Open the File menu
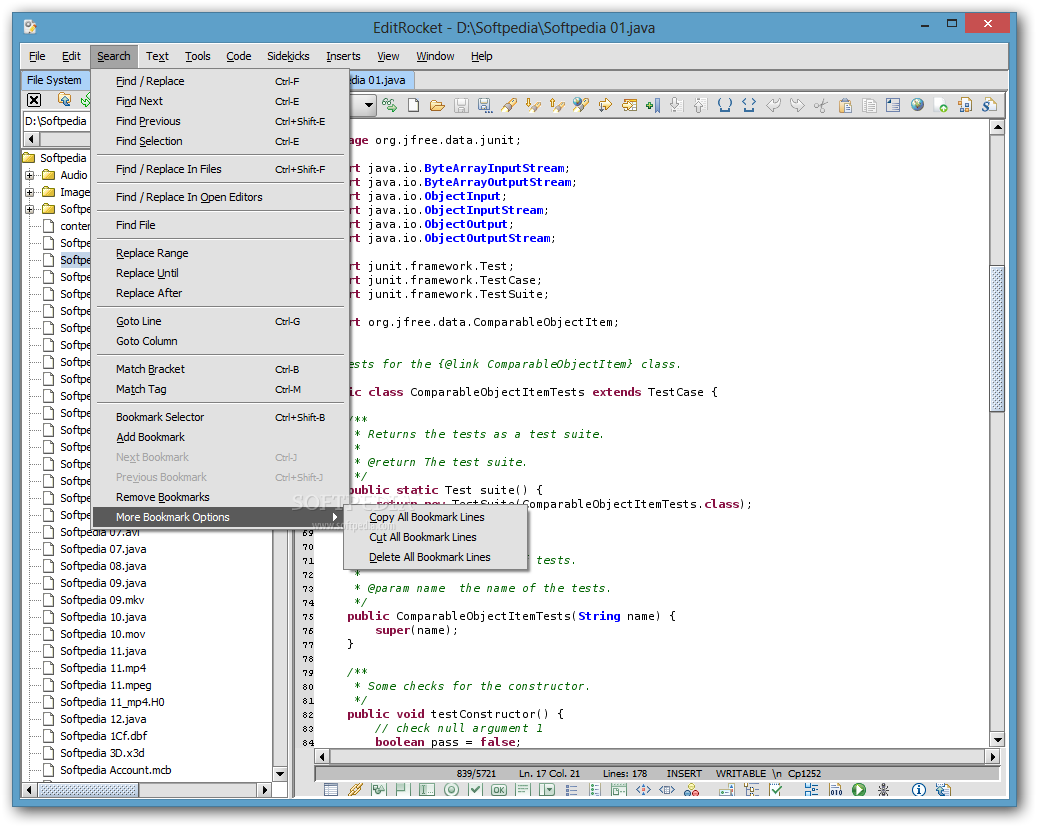 [37, 56]
